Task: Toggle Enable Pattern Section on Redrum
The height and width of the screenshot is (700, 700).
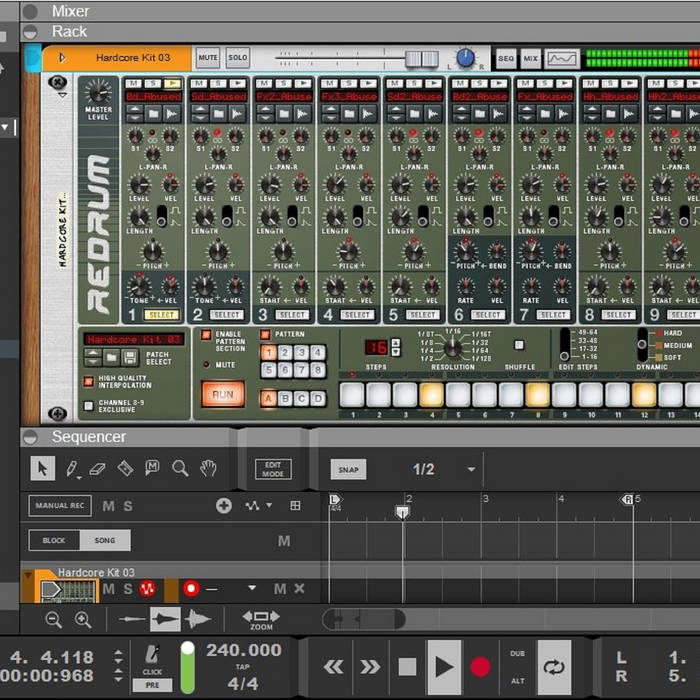Action: point(207,335)
